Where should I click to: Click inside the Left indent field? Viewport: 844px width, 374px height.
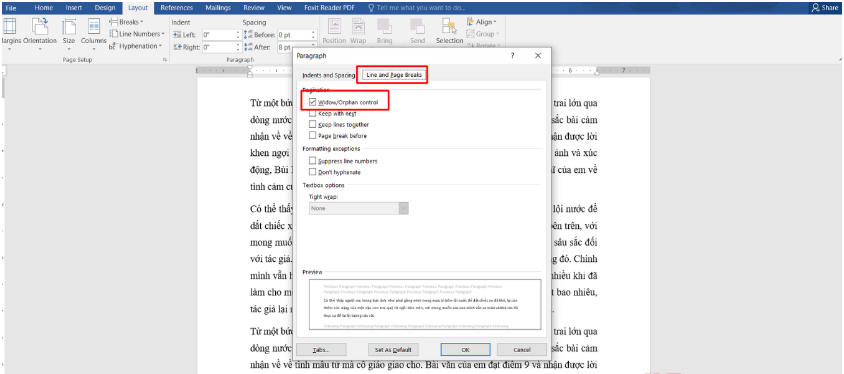pyautogui.click(x=219, y=34)
